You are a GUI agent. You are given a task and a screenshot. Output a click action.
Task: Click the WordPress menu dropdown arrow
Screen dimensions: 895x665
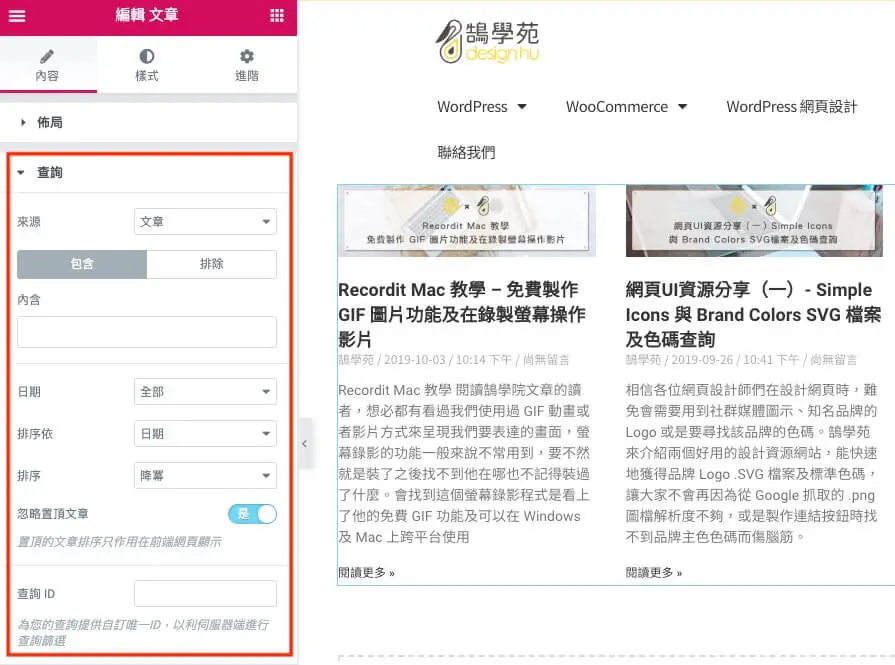click(x=522, y=107)
